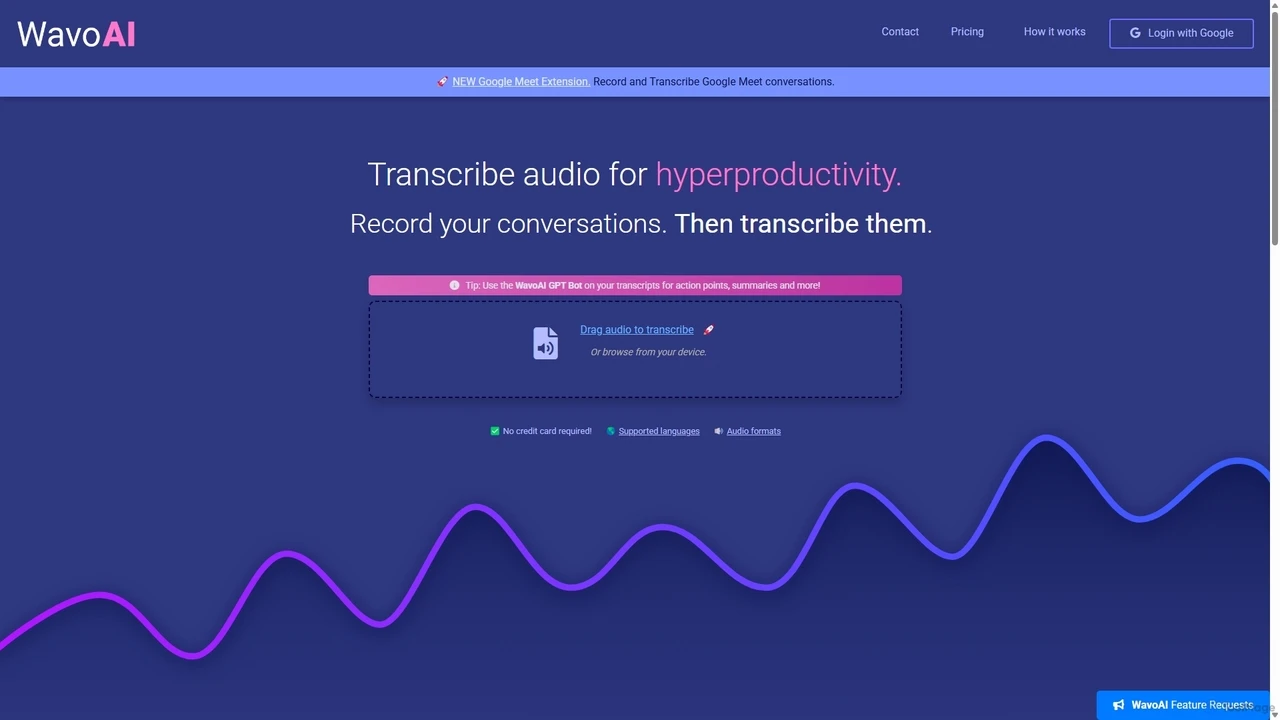
Task: Click the audio file icon in the upload area
Action: click(545, 343)
